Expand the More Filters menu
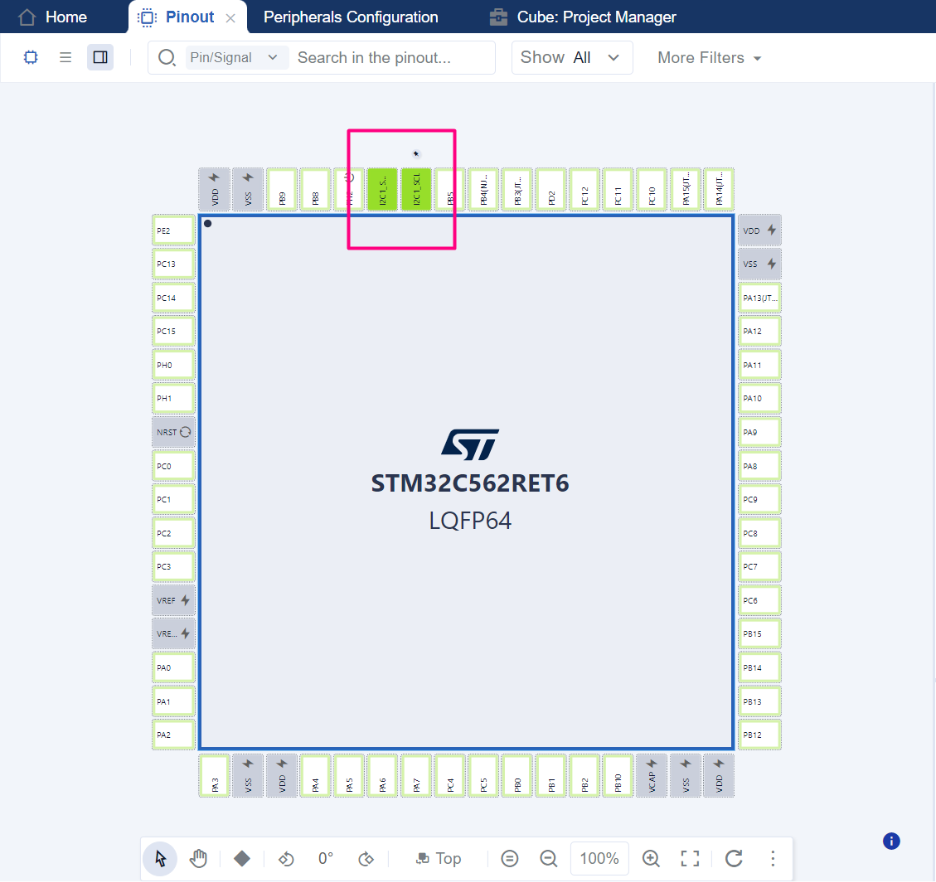The width and height of the screenshot is (936, 882). pyautogui.click(x=709, y=58)
